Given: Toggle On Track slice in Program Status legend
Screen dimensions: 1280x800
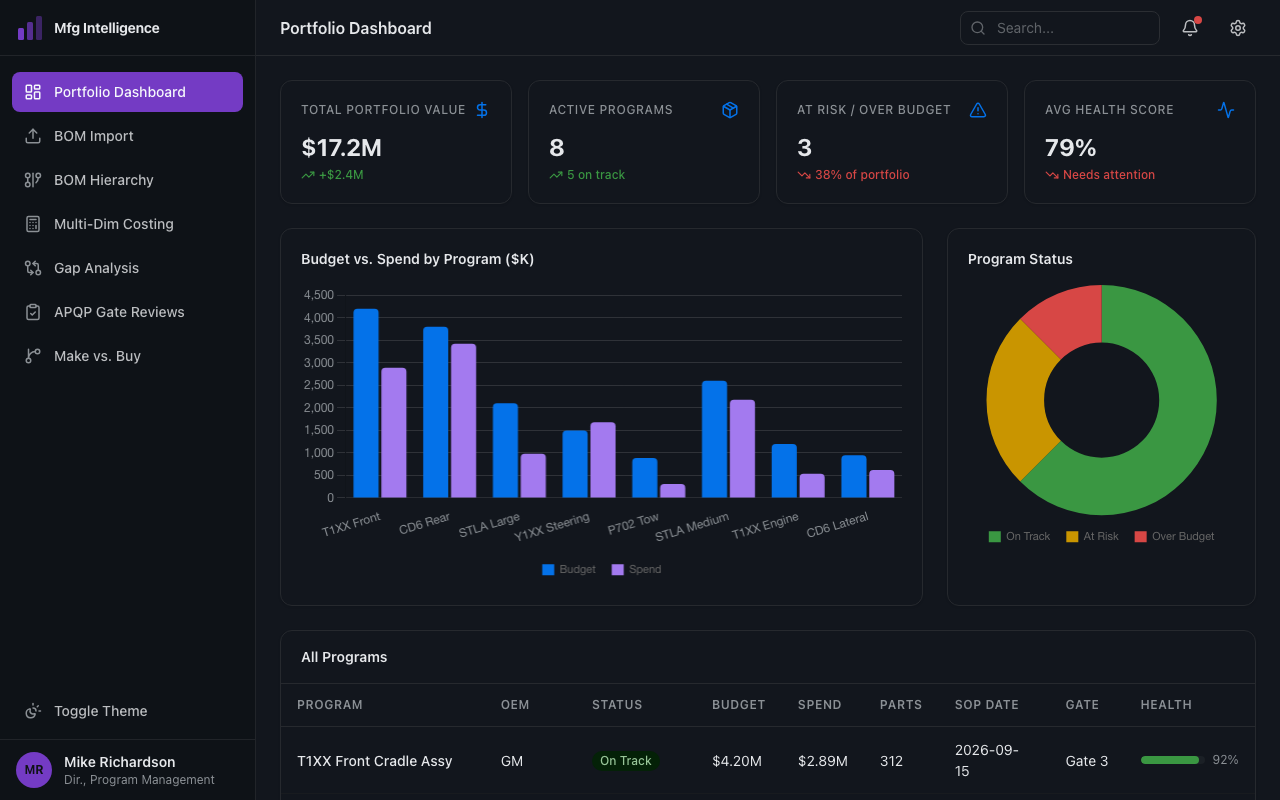Looking at the screenshot, I should 1019,536.
